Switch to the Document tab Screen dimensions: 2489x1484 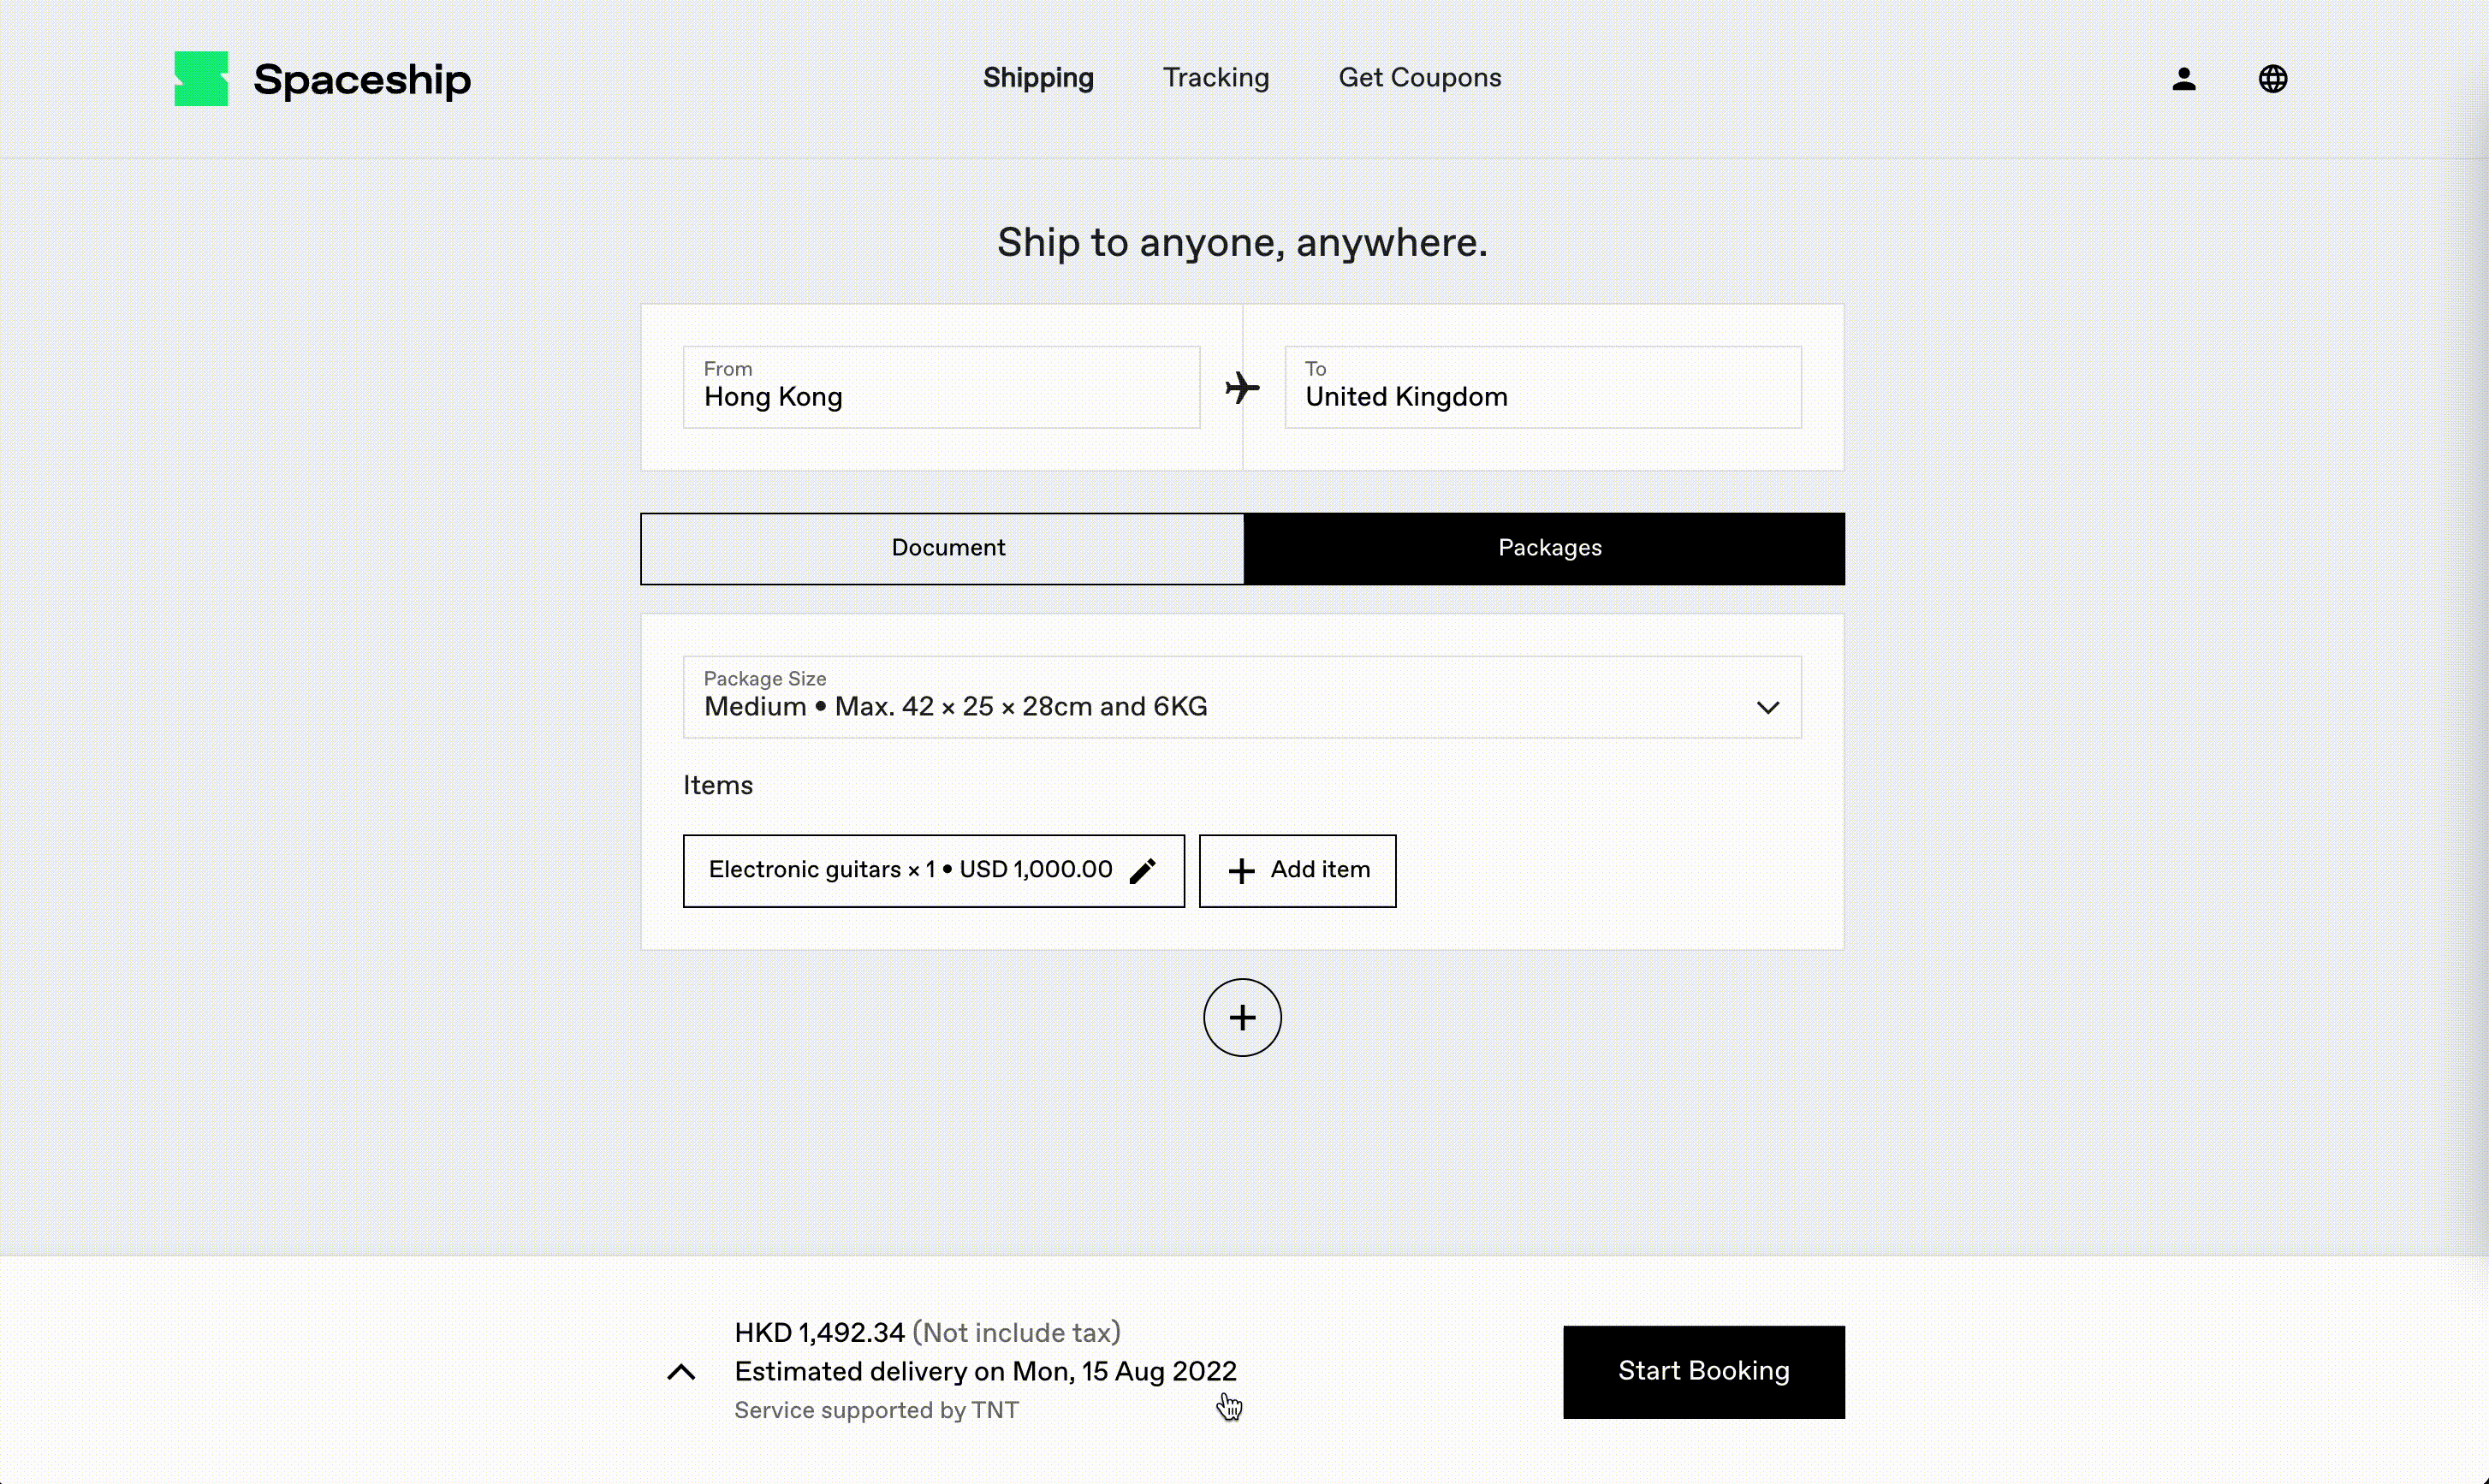point(948,548)
